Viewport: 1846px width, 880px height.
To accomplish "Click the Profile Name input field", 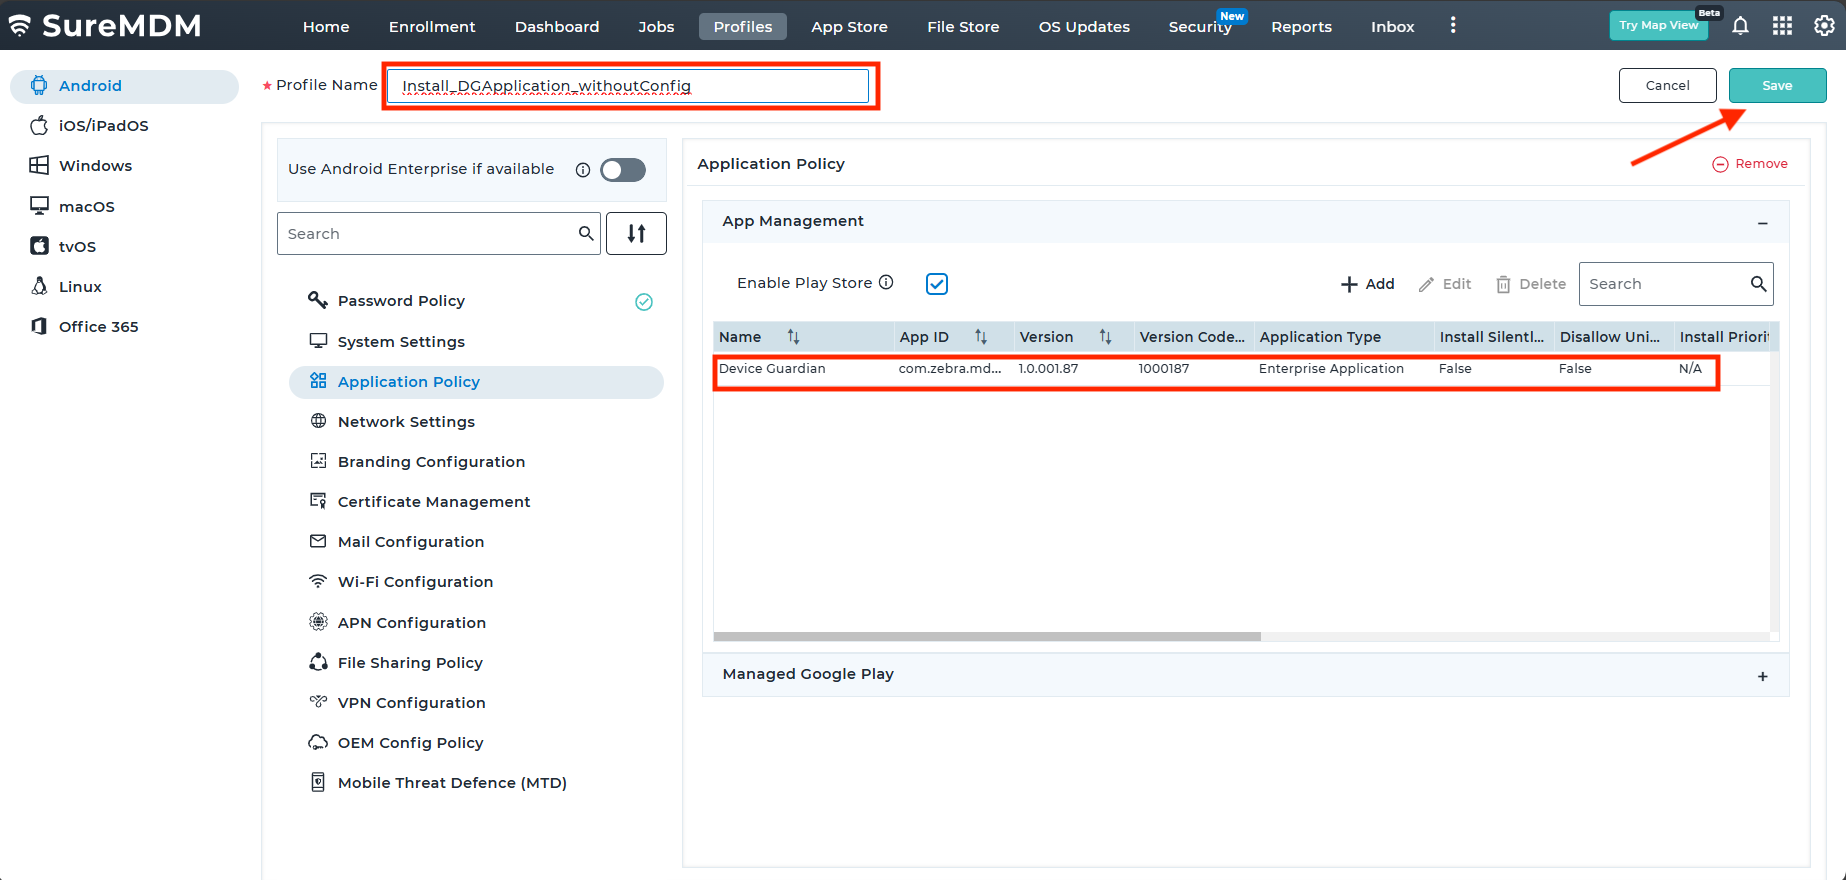I will [x=628, y=86].
